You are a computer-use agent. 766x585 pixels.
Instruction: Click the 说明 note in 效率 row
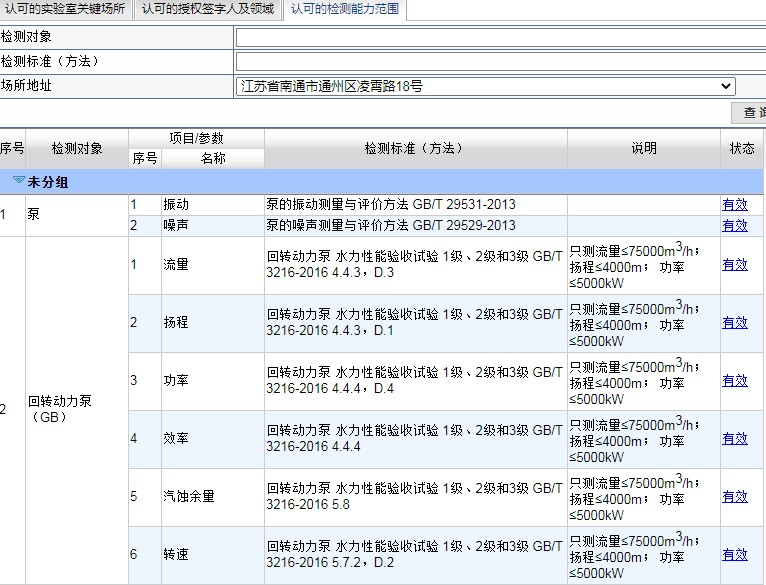click(x=635, y=439)
